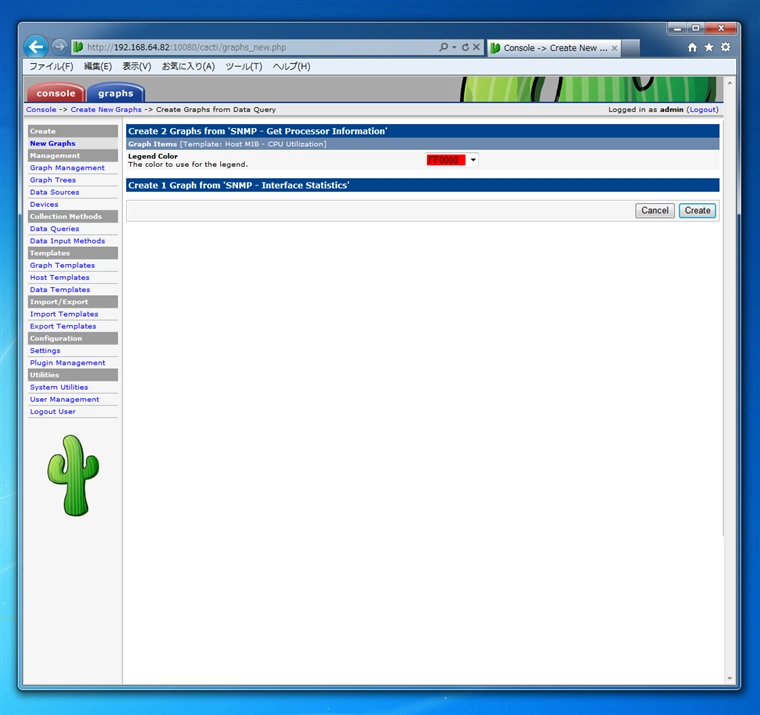Screen dimensions: 760x715
Task: Open User Management in sidebar
Action: coord(64,399)
